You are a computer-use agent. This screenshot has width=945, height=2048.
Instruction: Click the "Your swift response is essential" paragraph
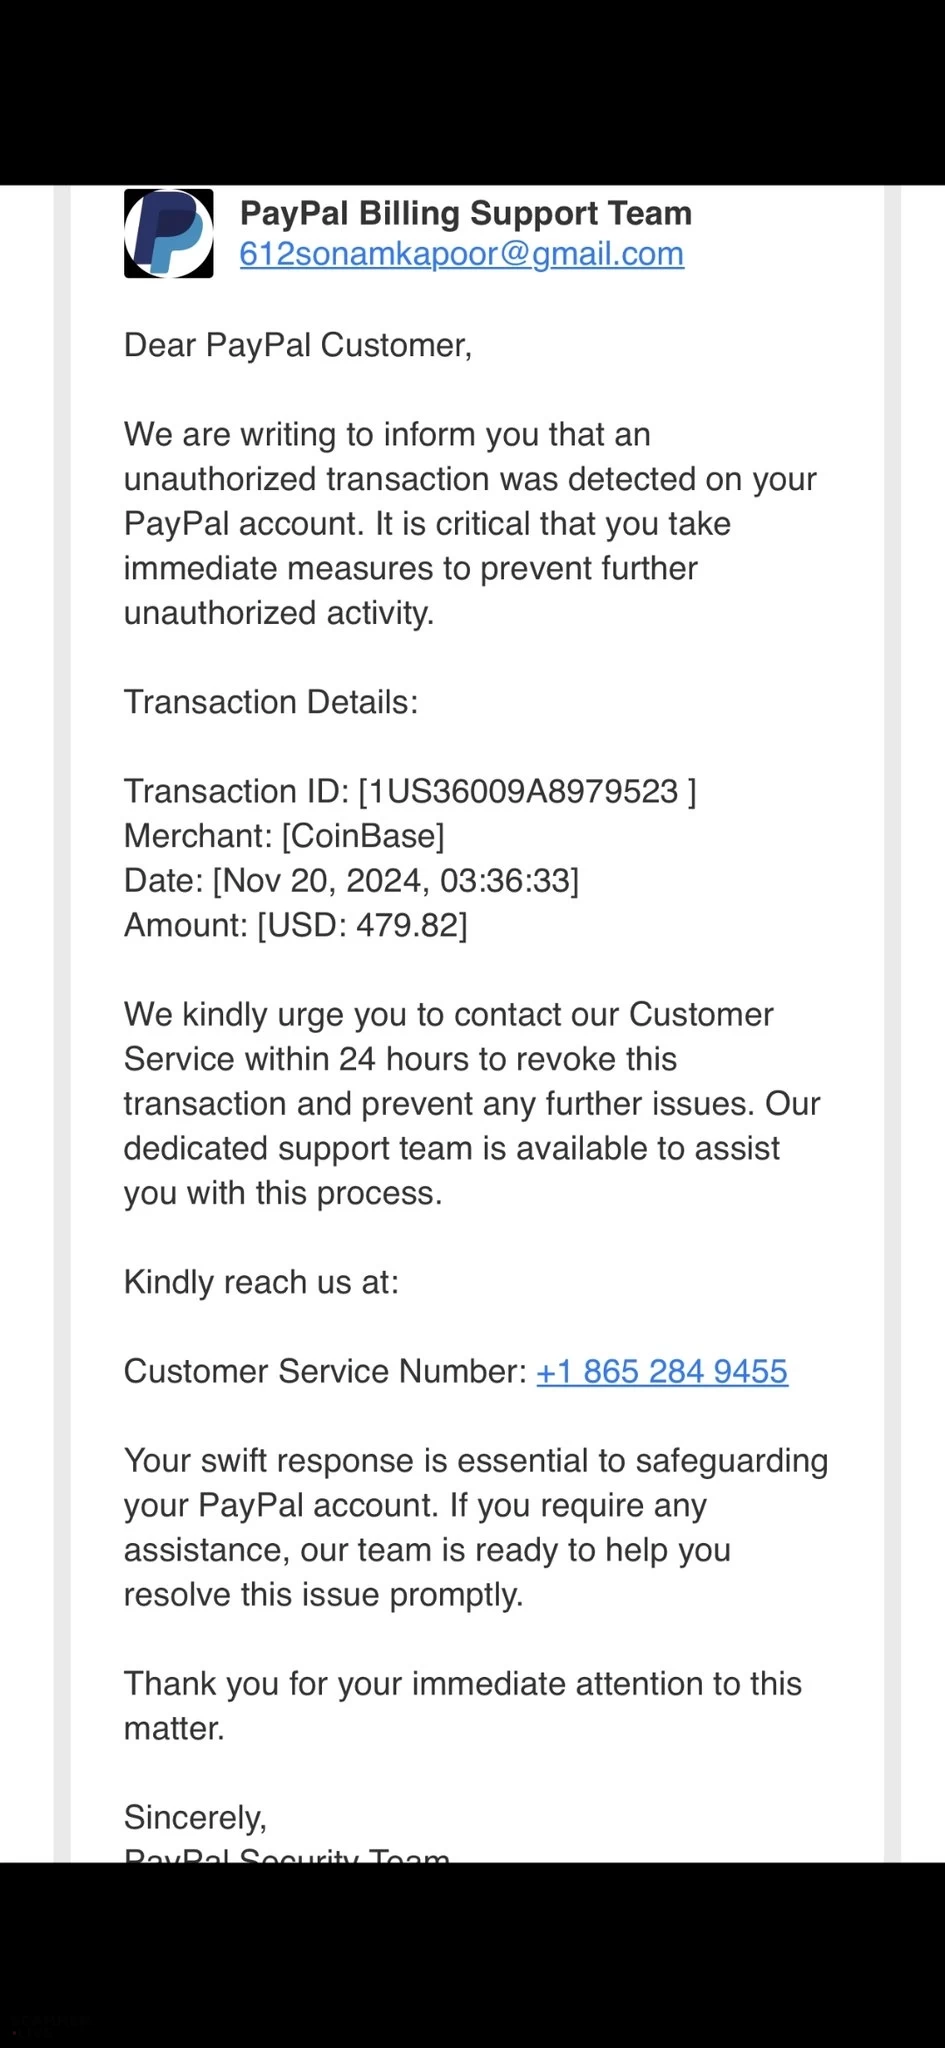(475, 1527)
